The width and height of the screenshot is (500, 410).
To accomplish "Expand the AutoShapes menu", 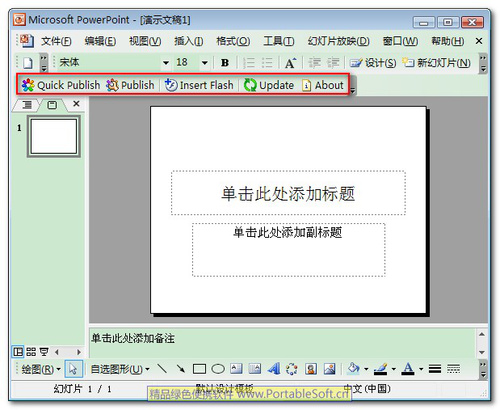I will tap(120, 369).
